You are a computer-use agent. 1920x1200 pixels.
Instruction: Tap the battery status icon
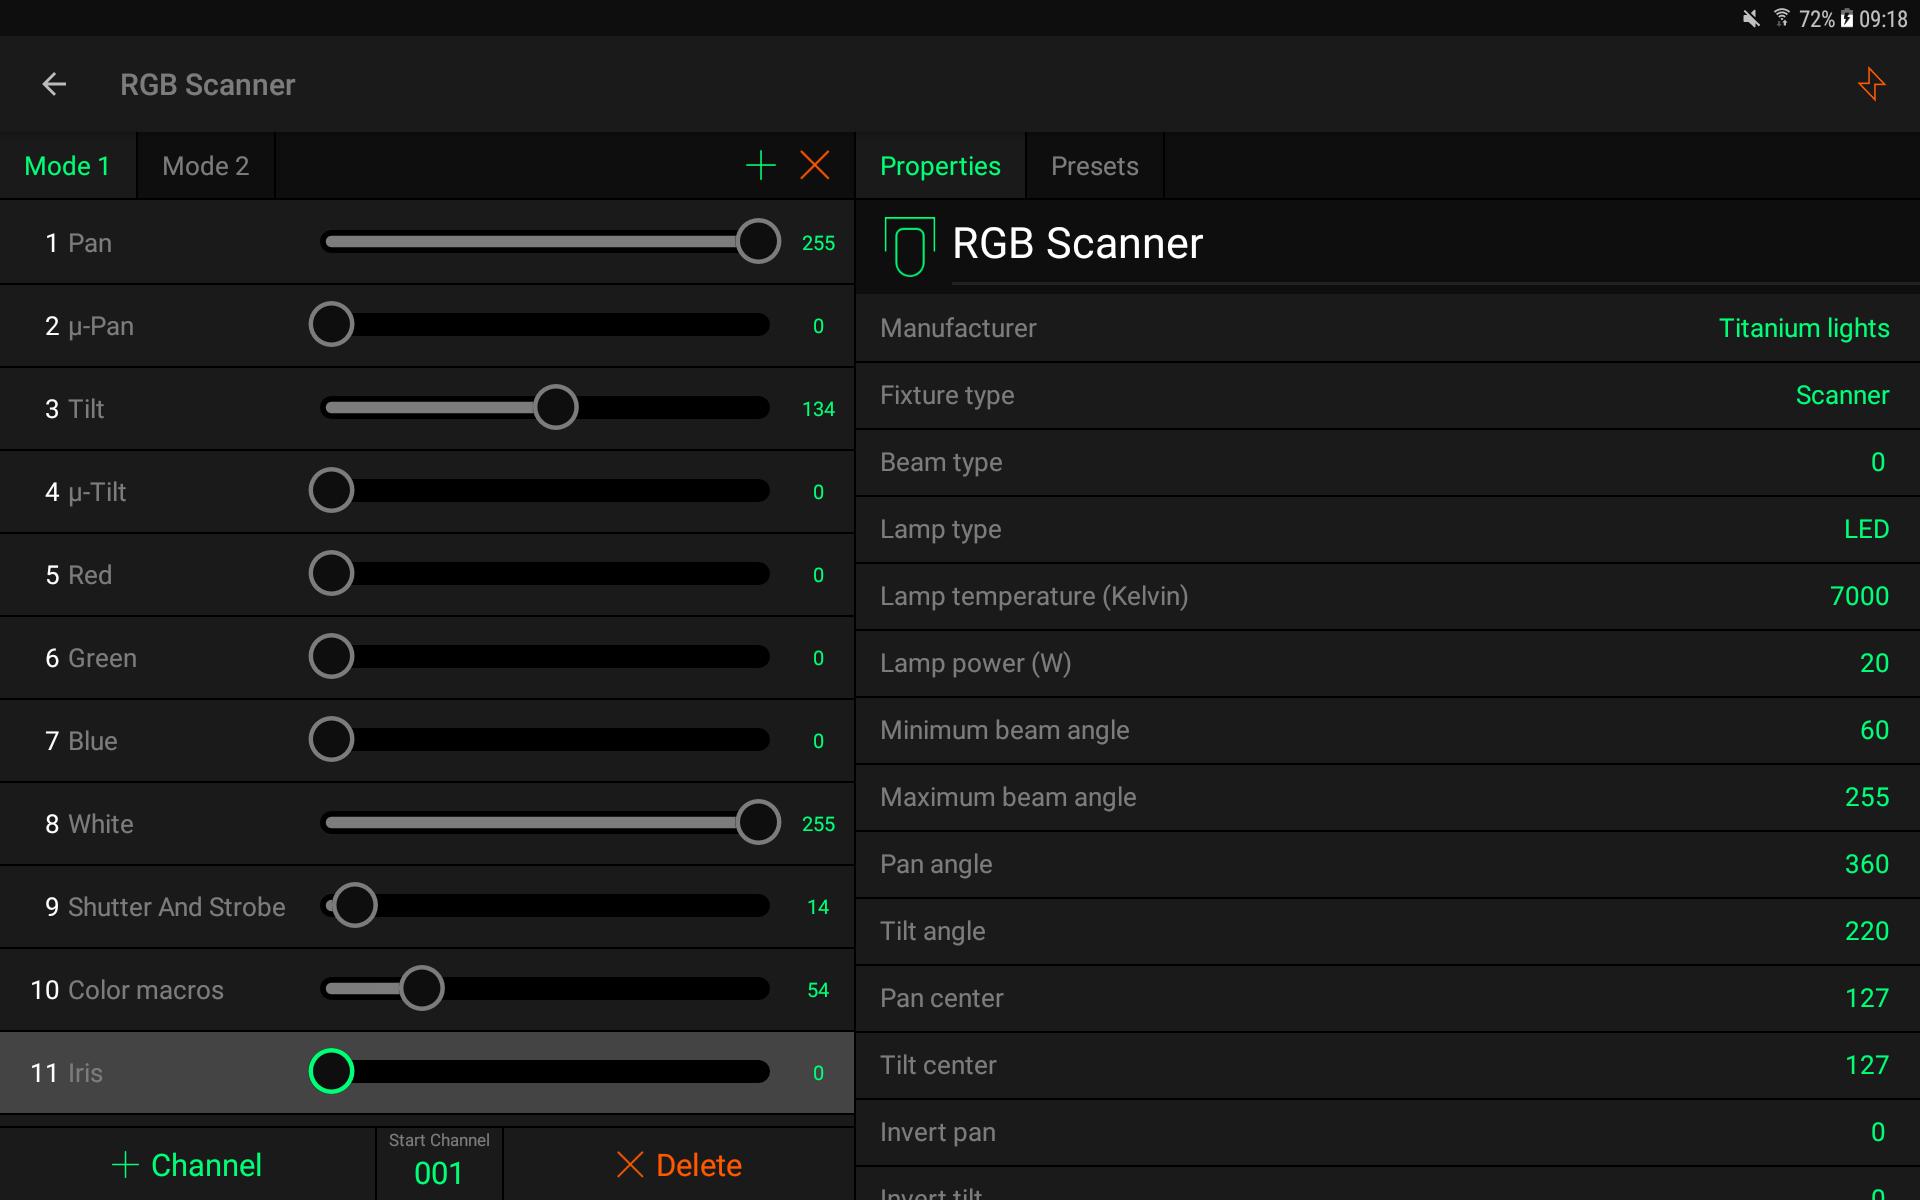coord(1846,19)
